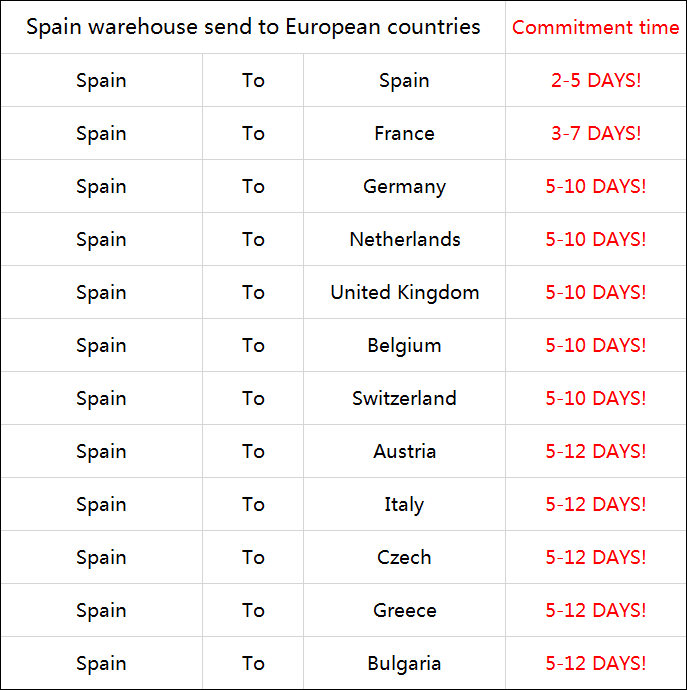Viewport: 687px width, 690px height.
Task: Select the France destination cell
Action: pos(404,133)
